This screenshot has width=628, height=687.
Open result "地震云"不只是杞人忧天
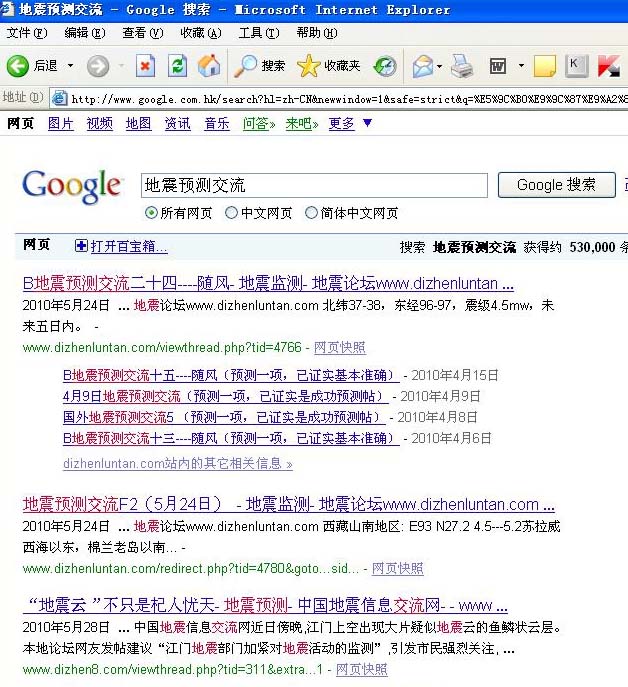pos(265,606)
